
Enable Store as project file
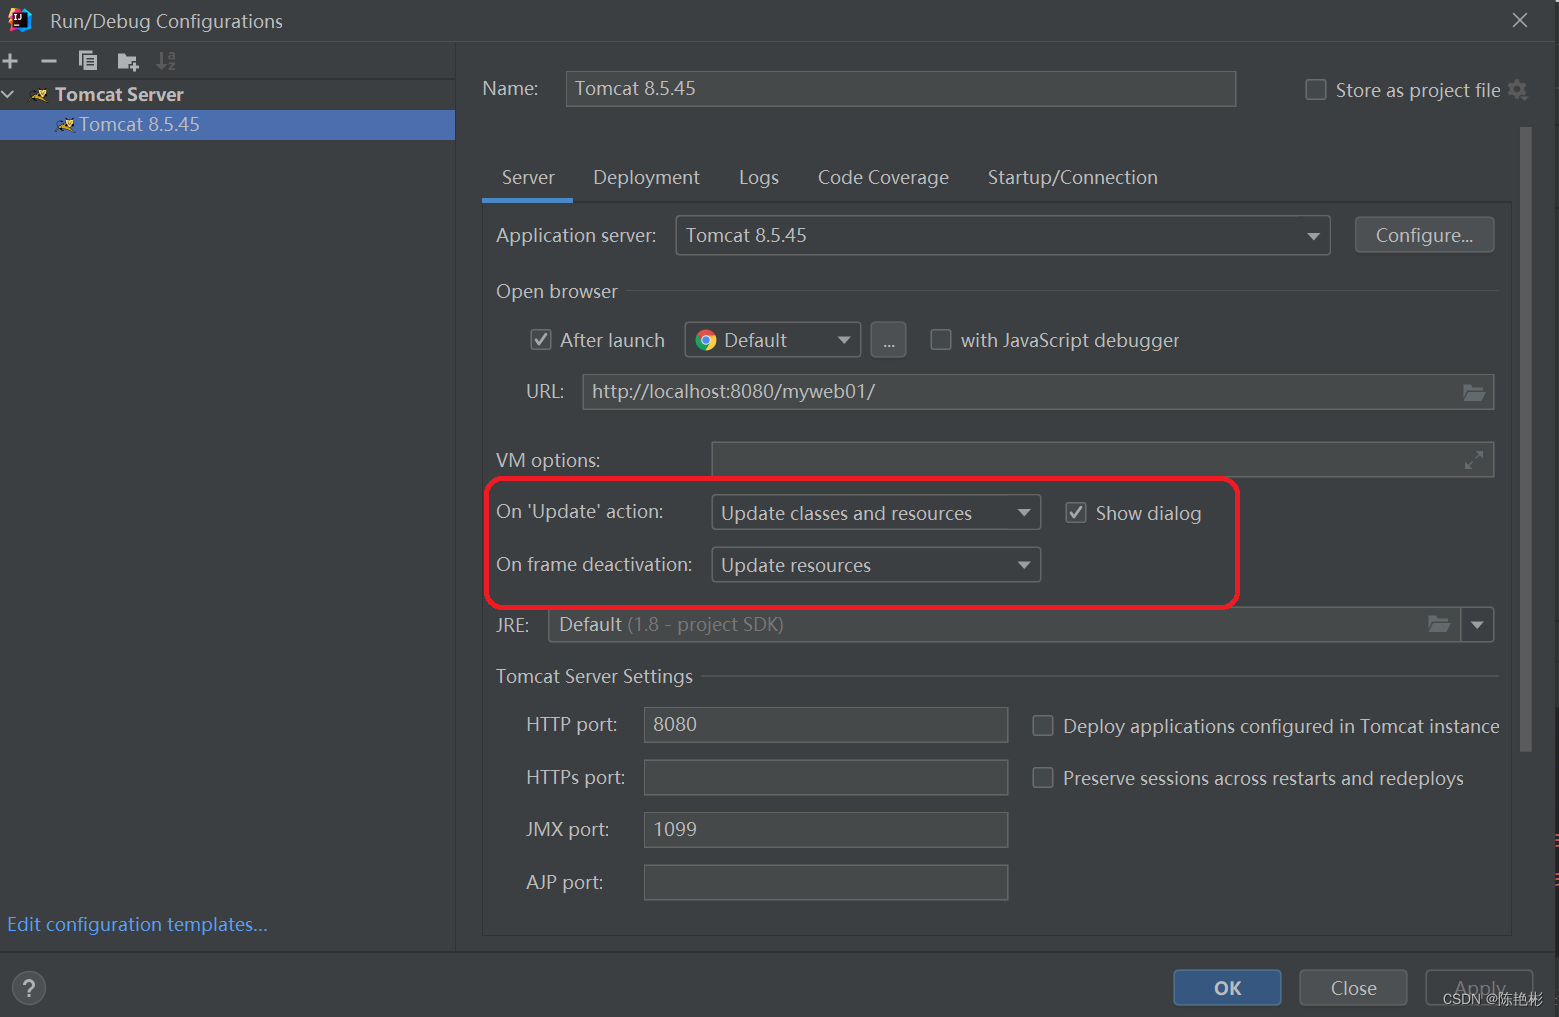[x=1316, y=90]
